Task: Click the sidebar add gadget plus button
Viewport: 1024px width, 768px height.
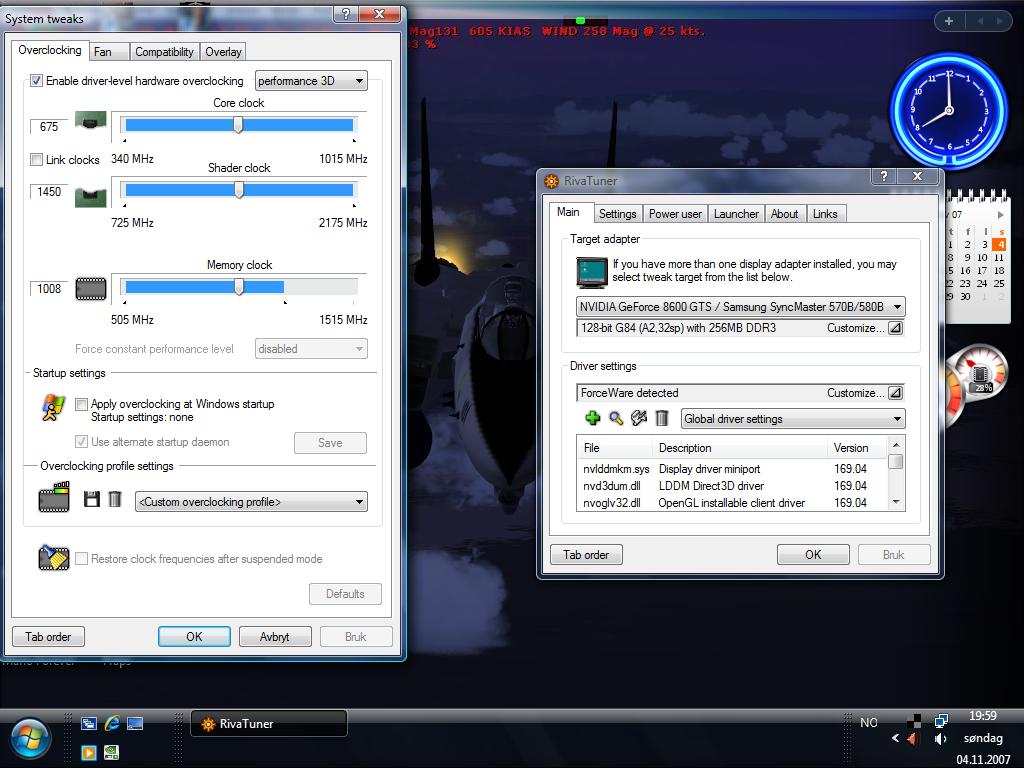Action: click(x=949, y=21)
